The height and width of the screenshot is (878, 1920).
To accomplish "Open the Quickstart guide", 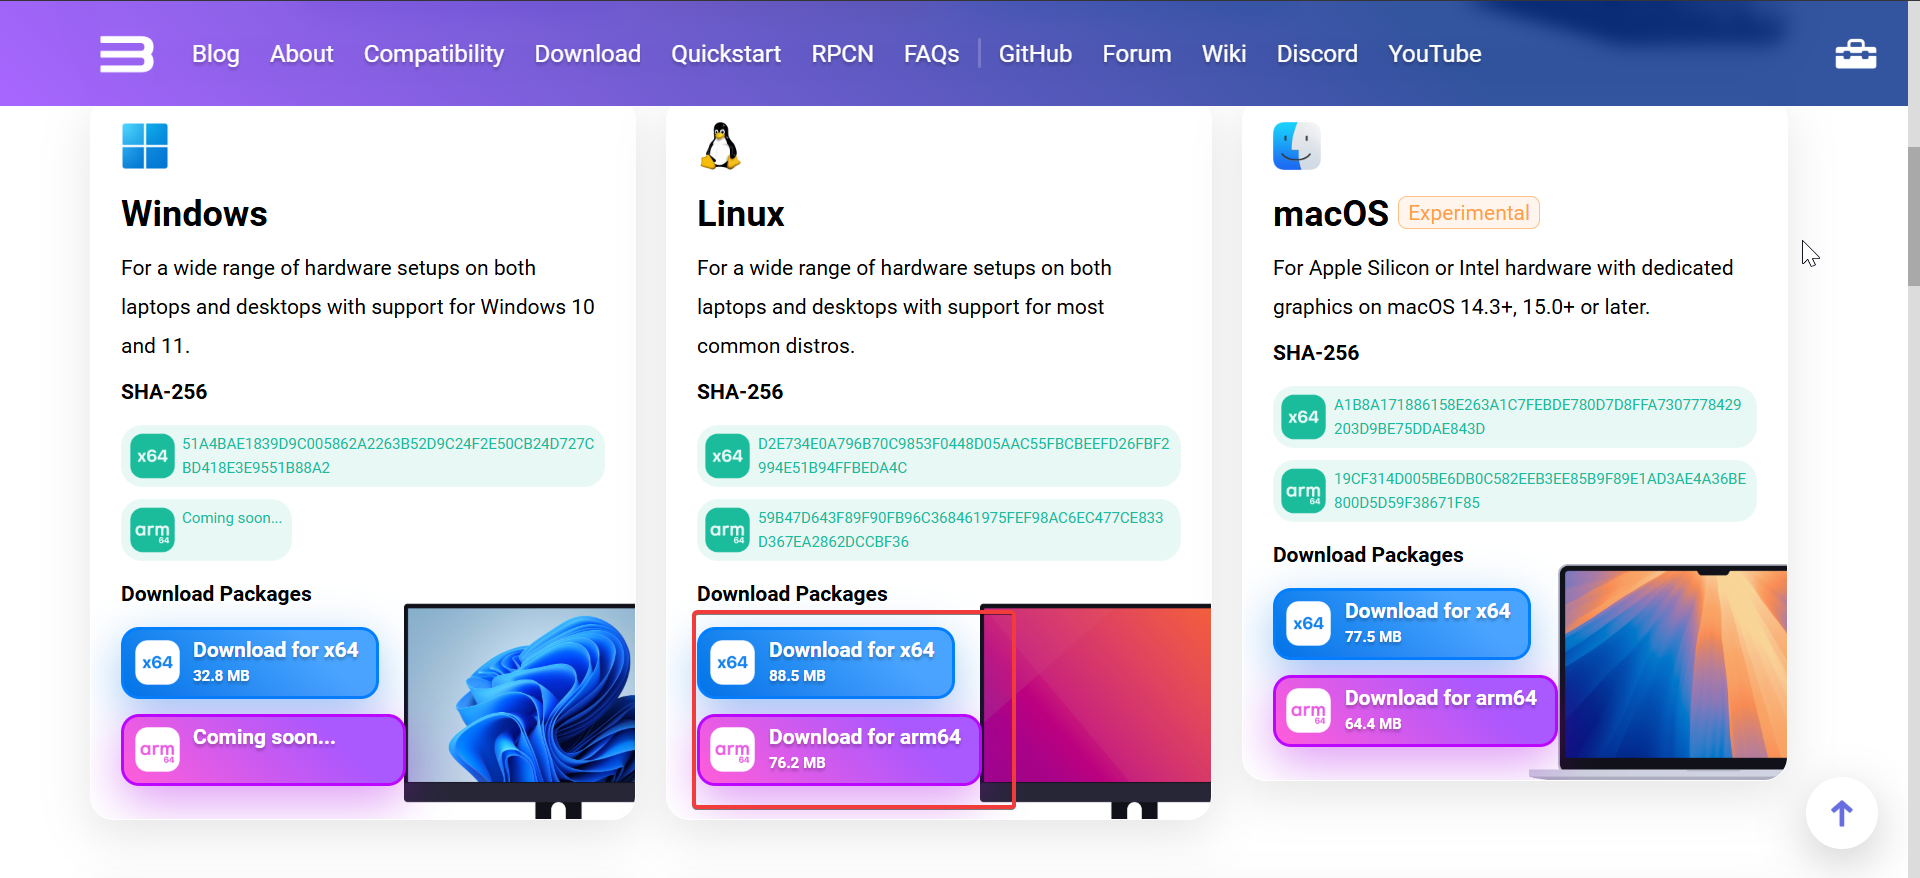I will tap(726, 54).
